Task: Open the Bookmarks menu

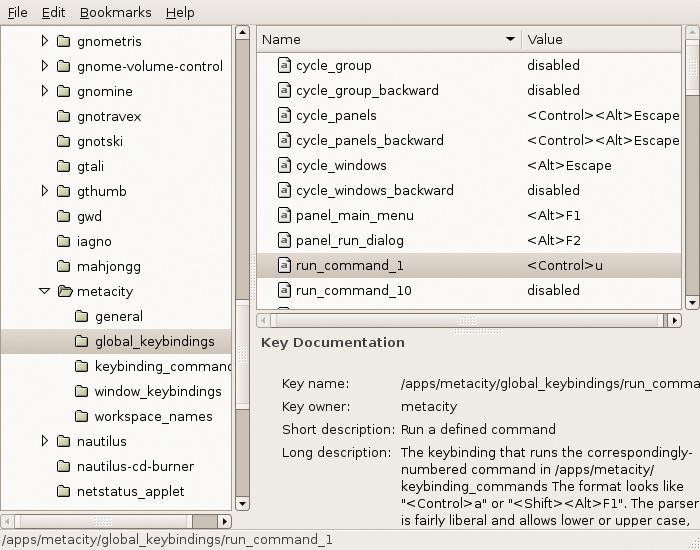Action: 116,12
